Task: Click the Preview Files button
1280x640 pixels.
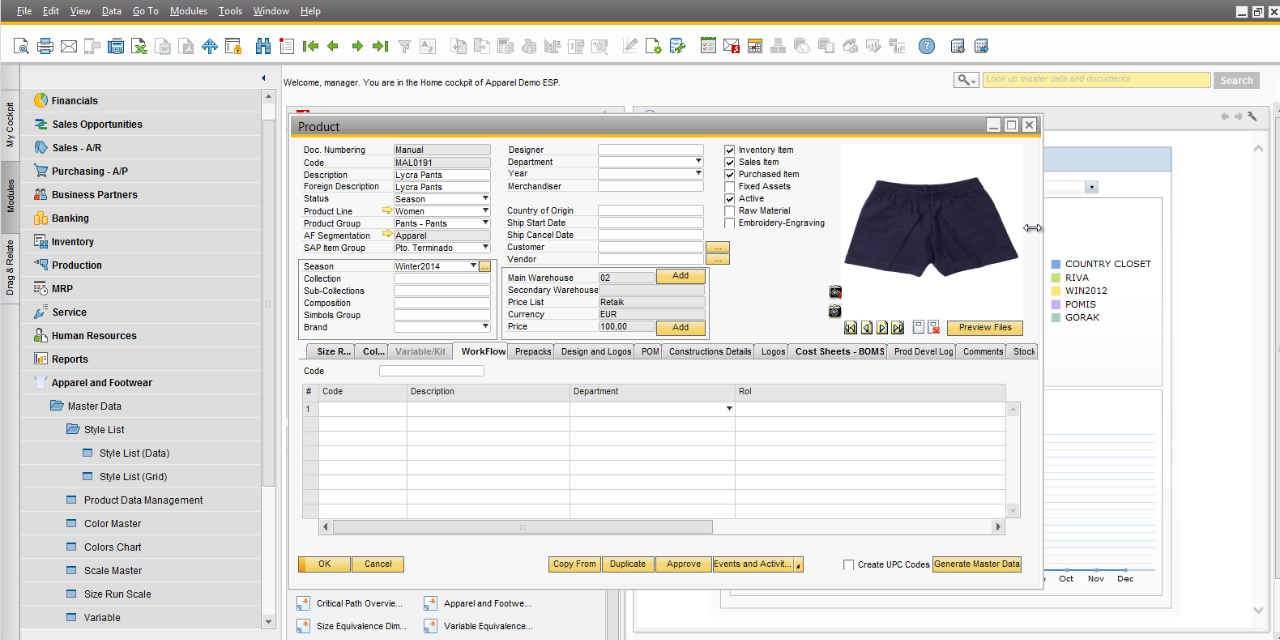Action: [x=985, y=328]
